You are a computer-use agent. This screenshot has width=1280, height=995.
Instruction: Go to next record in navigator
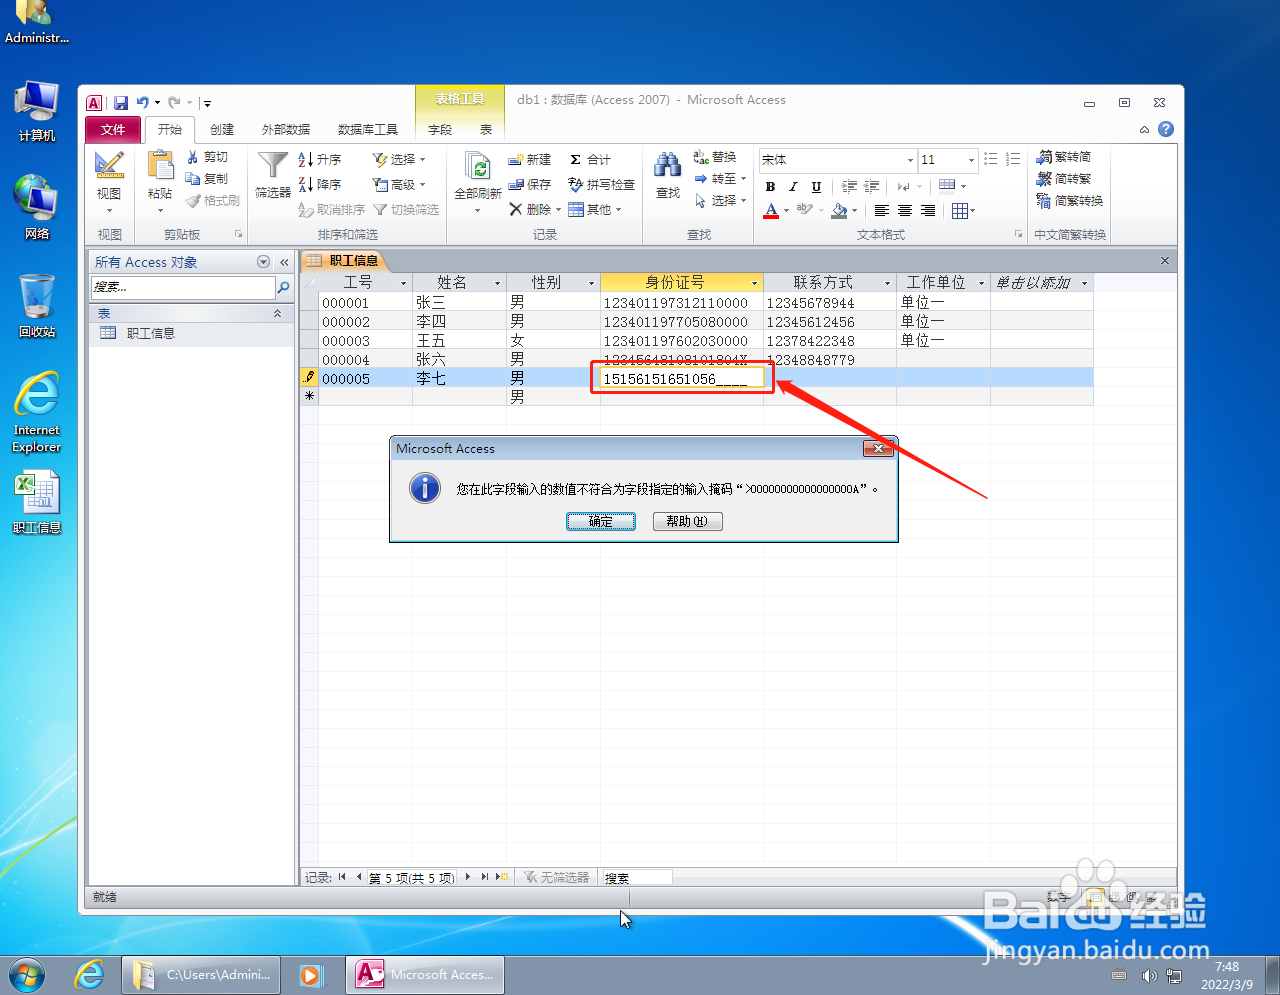(x=467, y=877)
